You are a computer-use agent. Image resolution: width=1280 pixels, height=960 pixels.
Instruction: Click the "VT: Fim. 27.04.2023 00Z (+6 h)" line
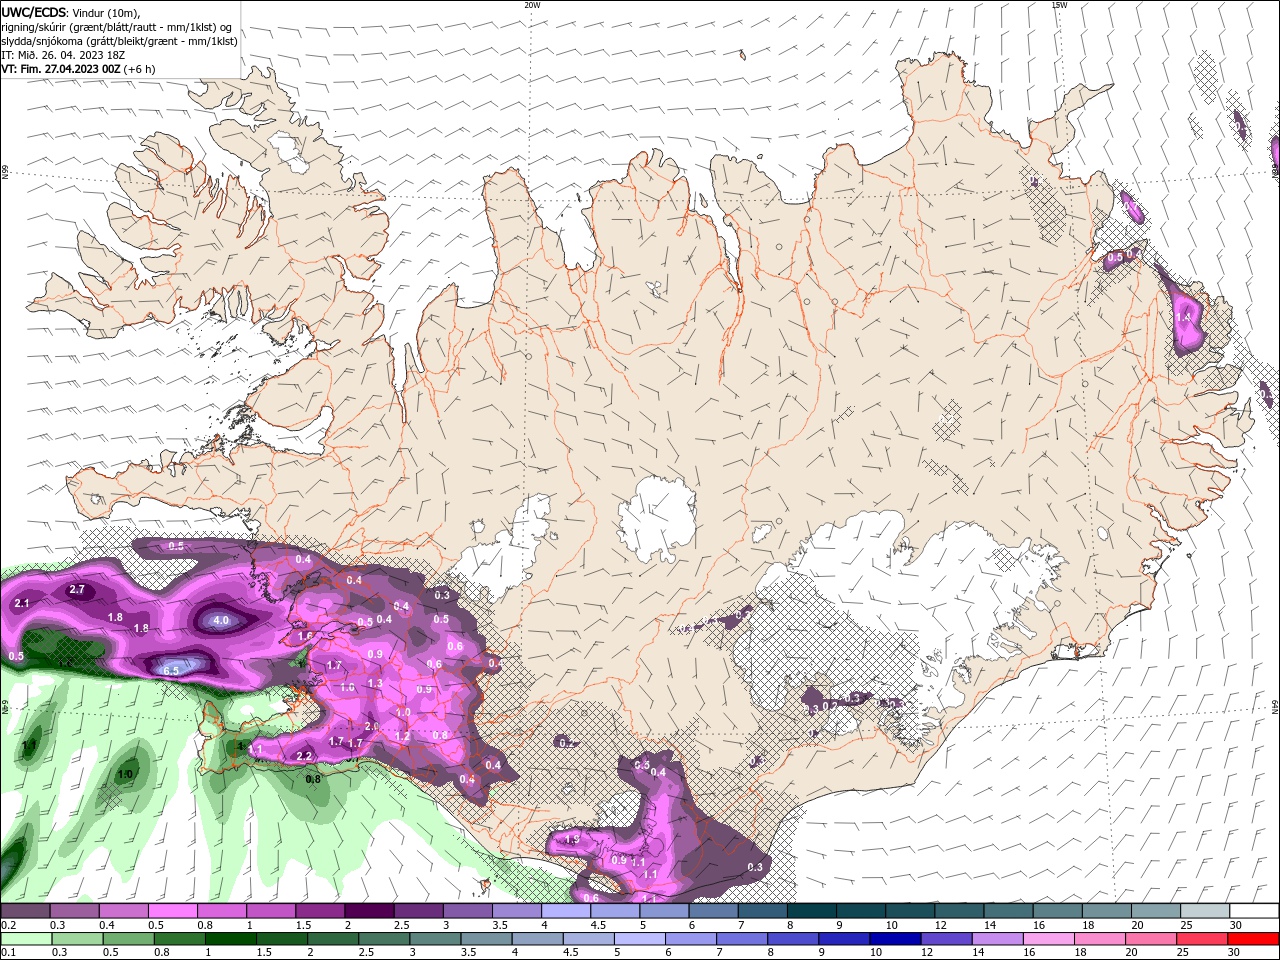(x=78, y=69)
